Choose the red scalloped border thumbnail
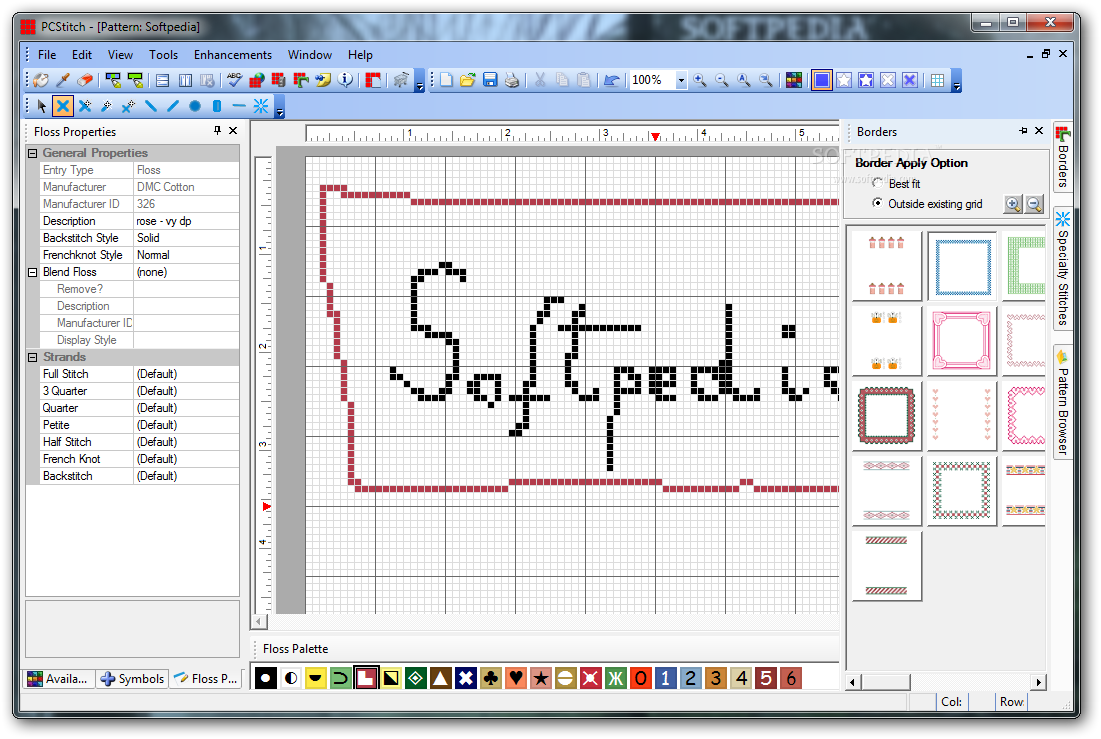The width and height of the screenshot is (1101, 739). (887, 415)
